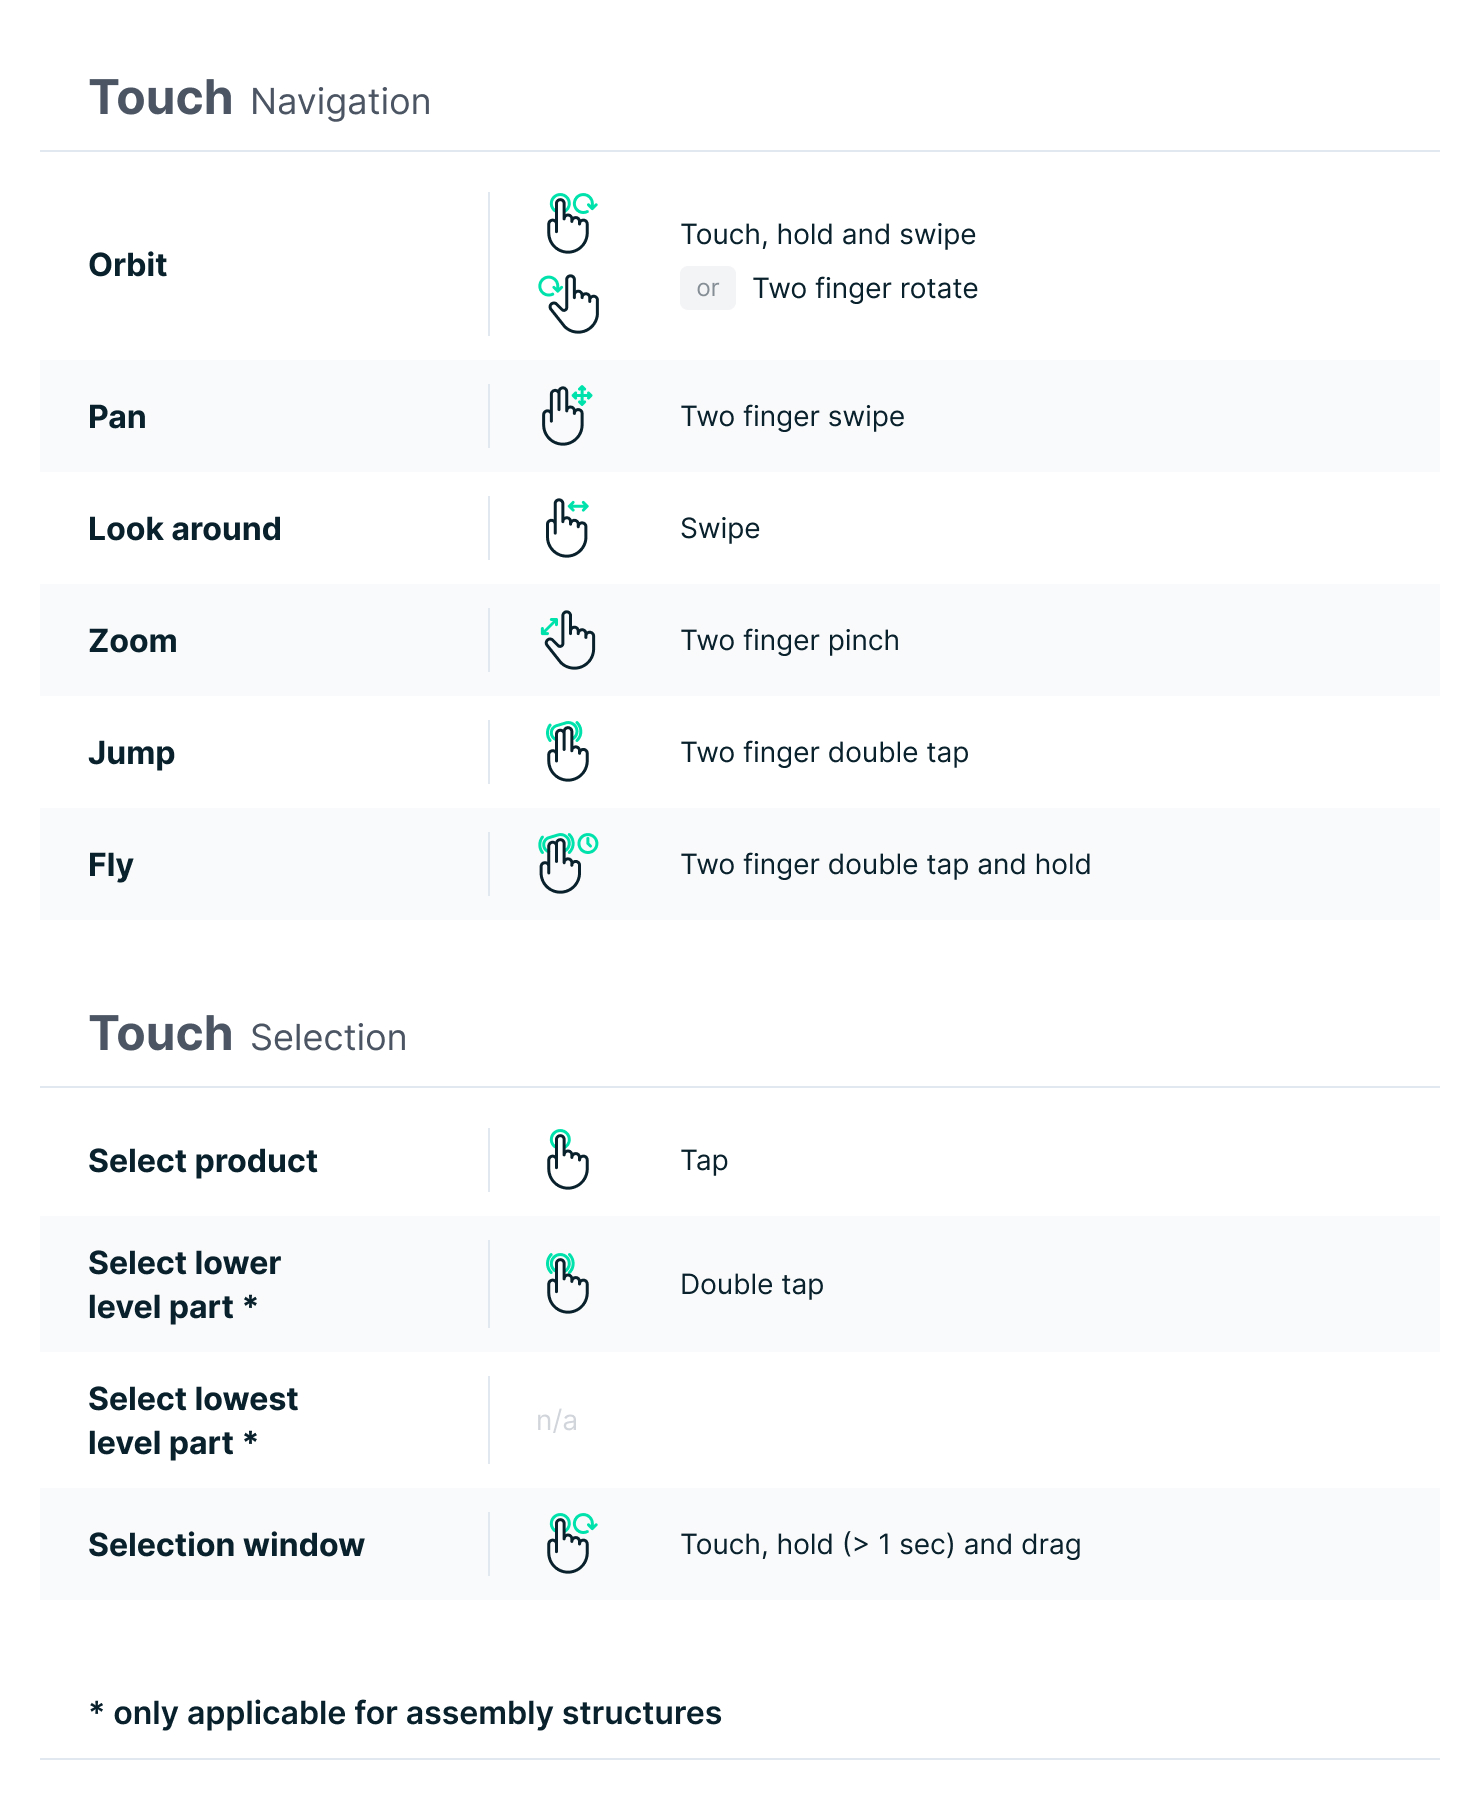Click the Touch Selection heading

coord(248,1035)
